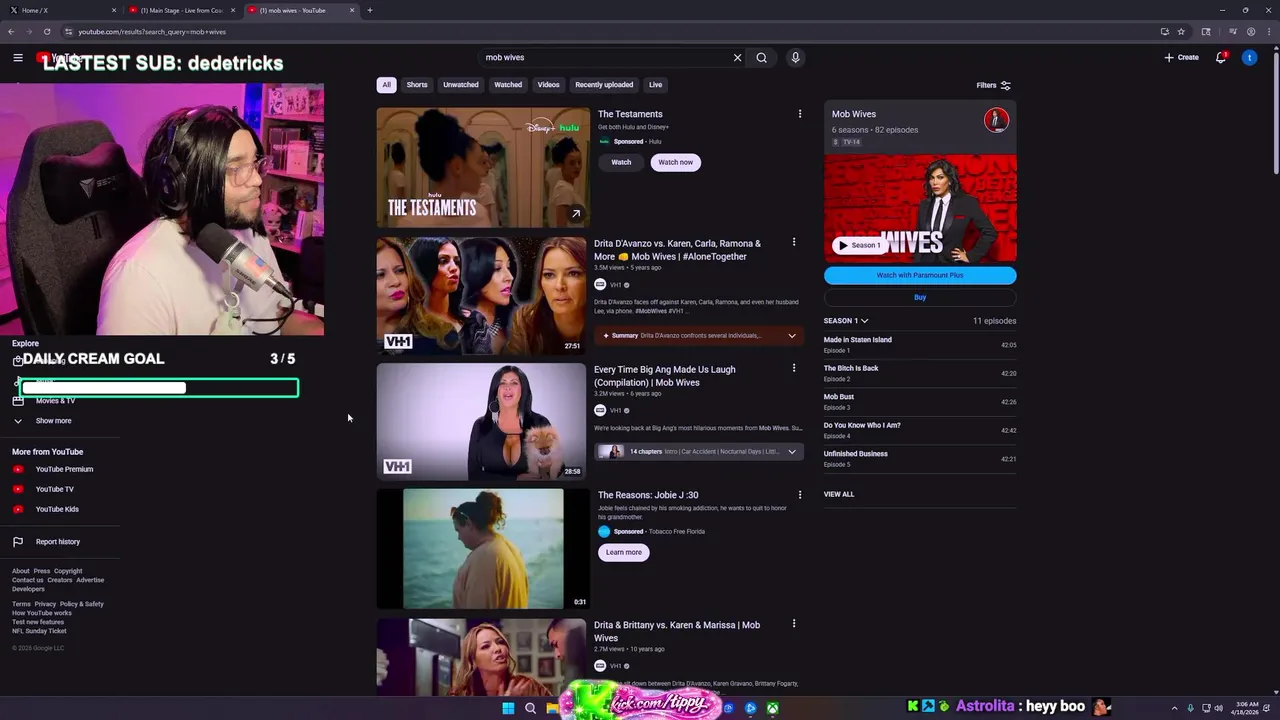The width and height of the screenshot is (1280, 720).
Task: Click the magnifier search button
Action: [x=761, y=58]
